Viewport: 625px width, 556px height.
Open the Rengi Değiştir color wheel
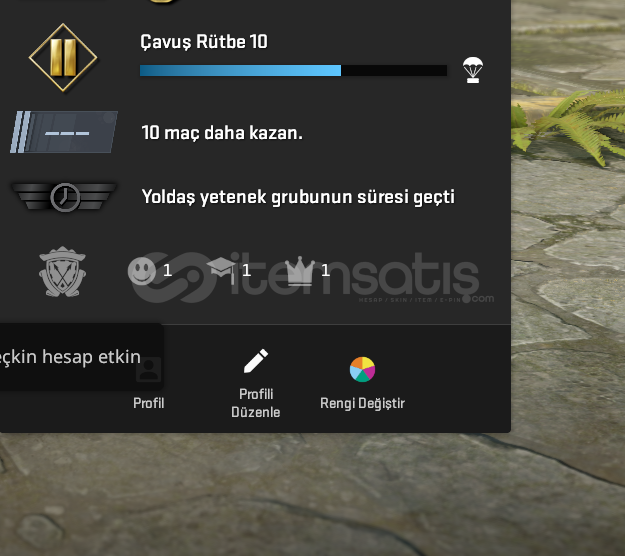point(362,369)
